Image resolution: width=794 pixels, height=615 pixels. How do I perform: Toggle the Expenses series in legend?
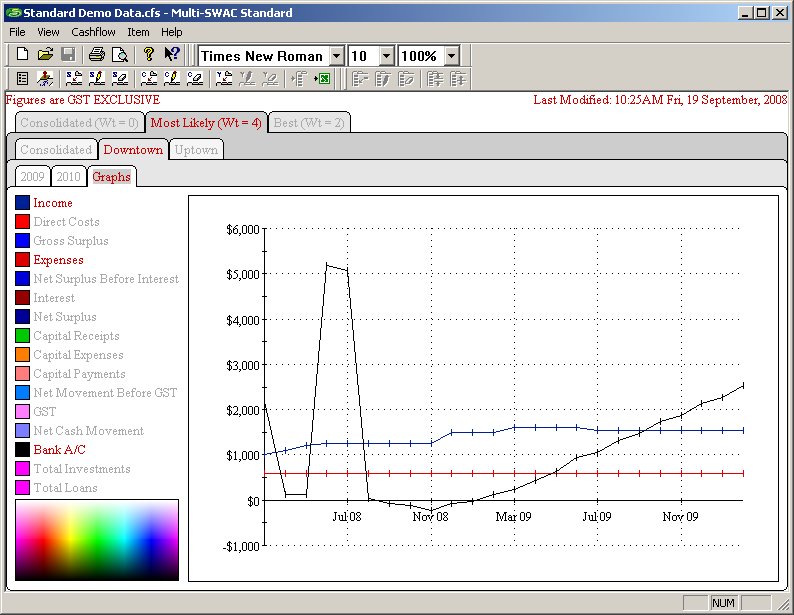tap(58, 260)
